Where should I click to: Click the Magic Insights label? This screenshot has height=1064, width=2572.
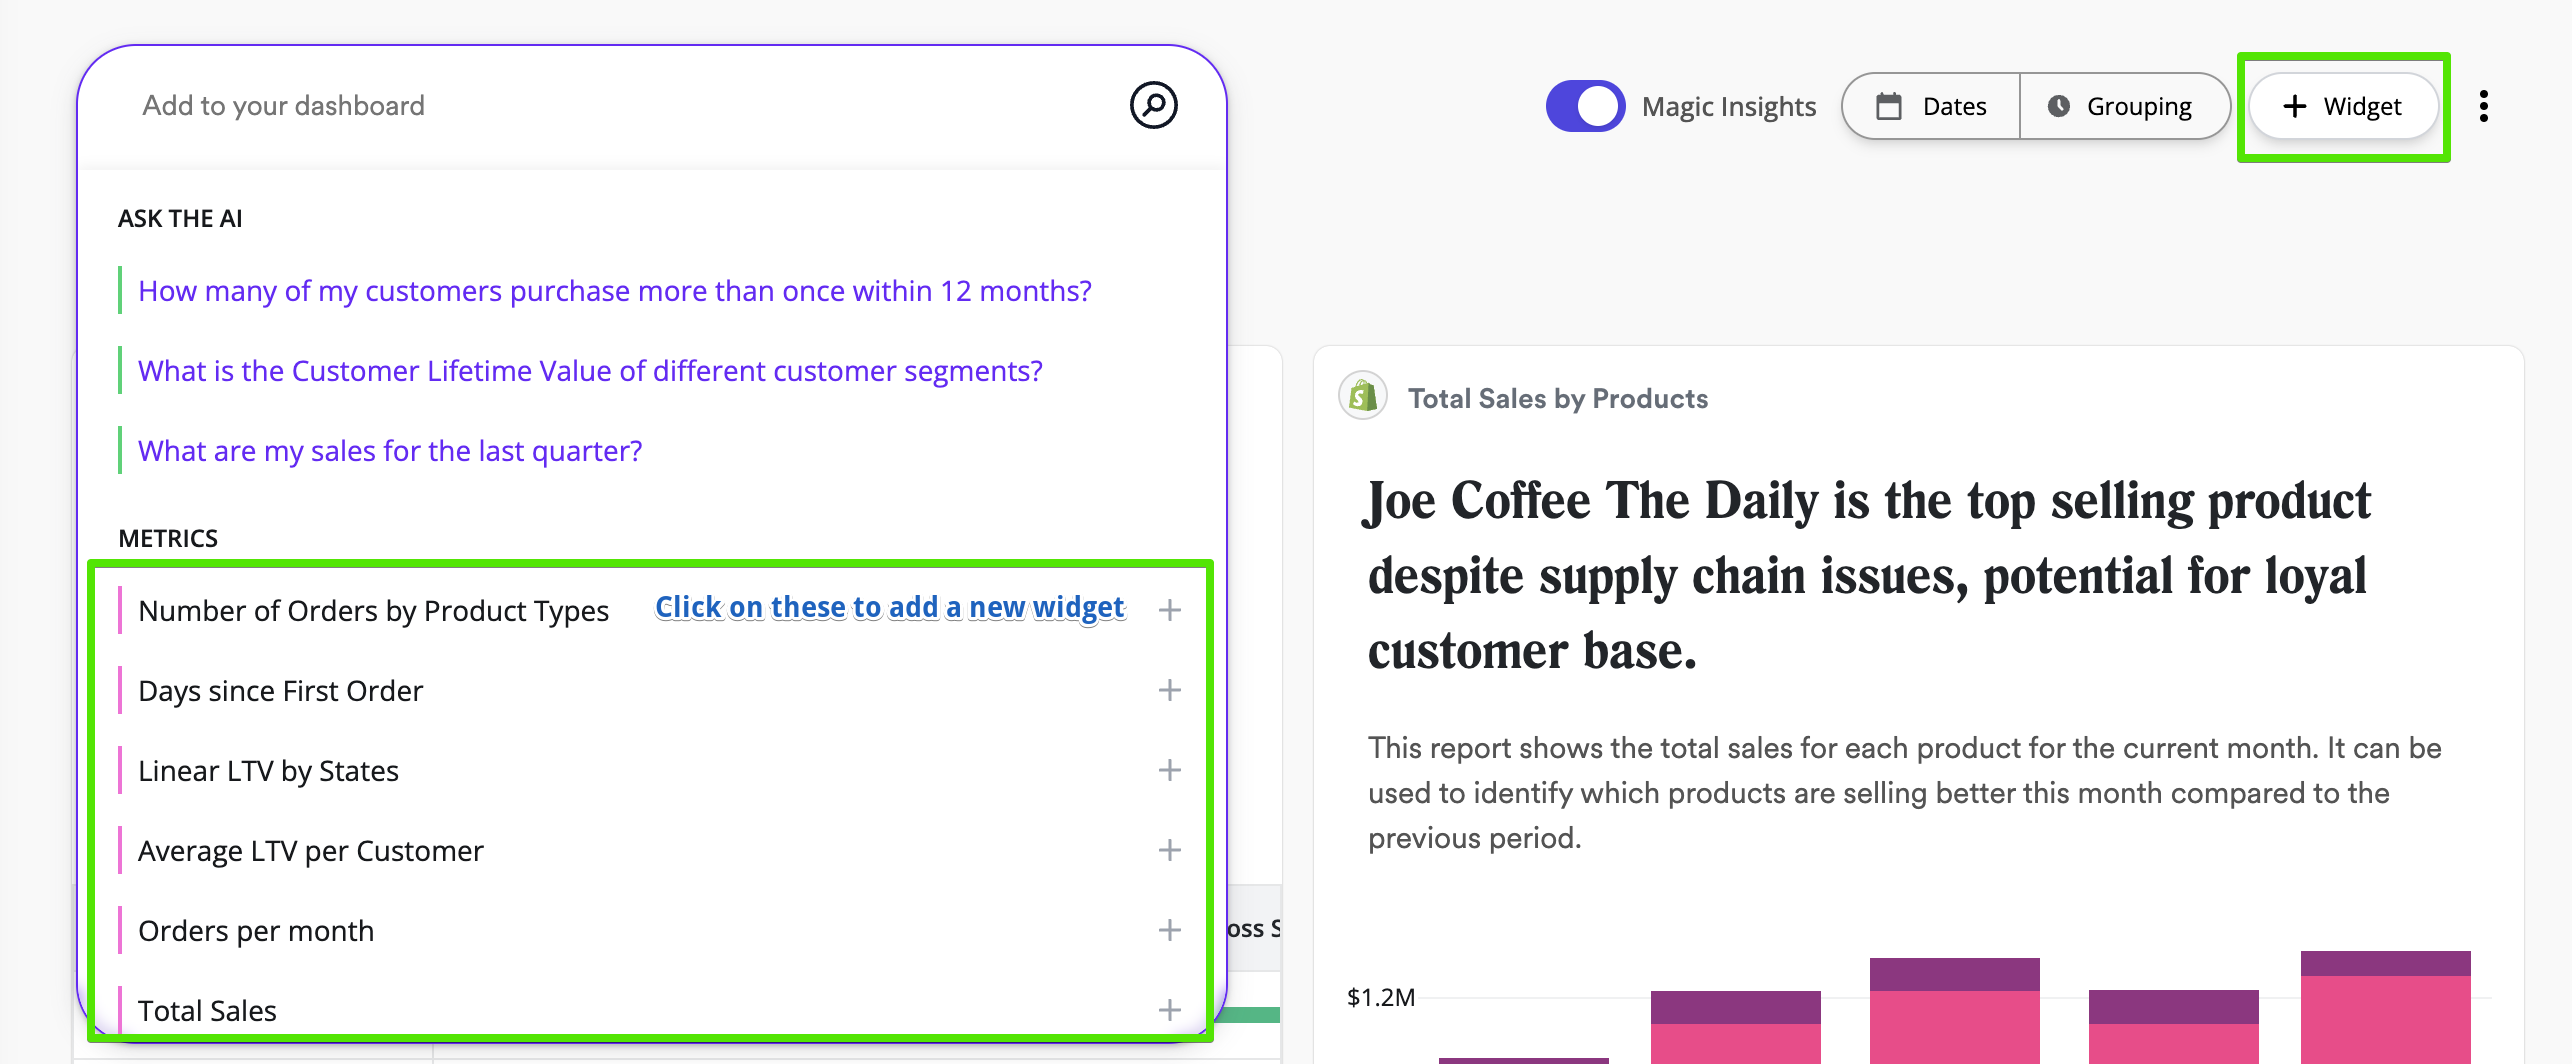pyautogui.click(x=1729, y=107)
